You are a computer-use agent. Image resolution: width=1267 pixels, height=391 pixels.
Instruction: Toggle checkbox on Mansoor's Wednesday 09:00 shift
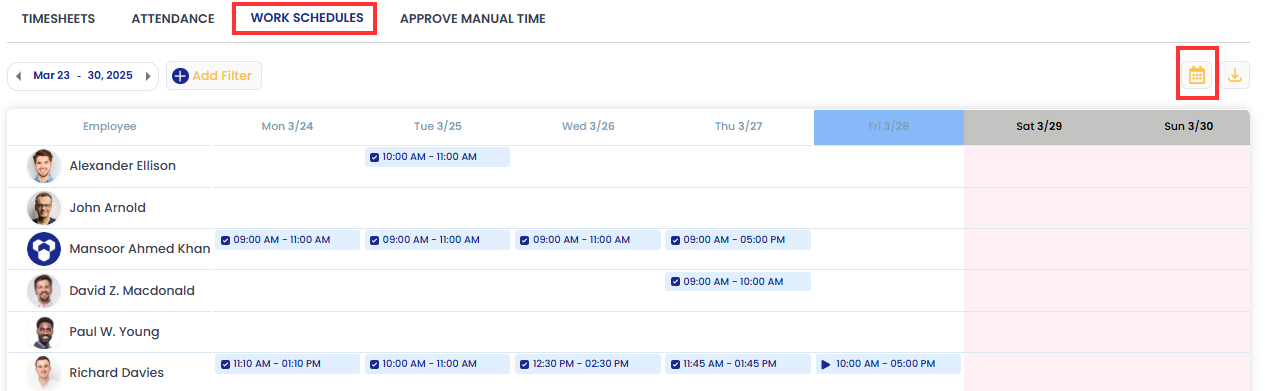525,240
